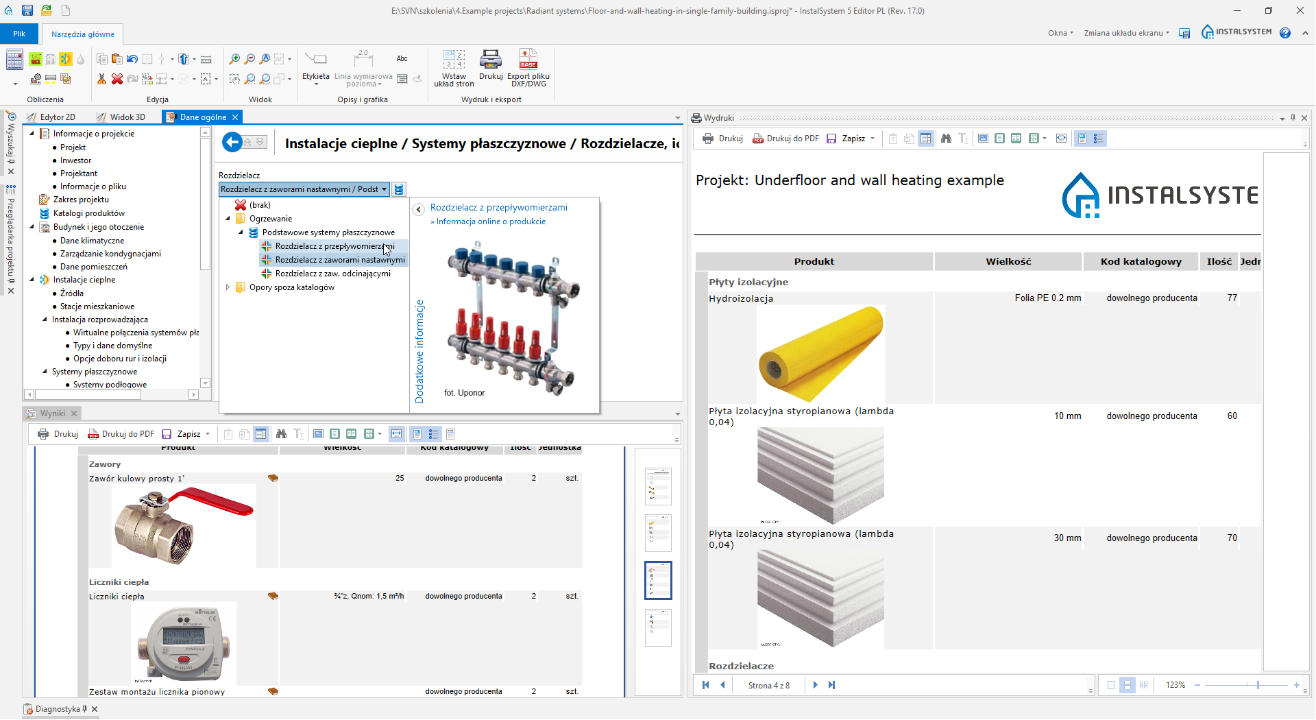Go to next page in Wydruki
1316x720 pixels.
(x=815, y=685)
